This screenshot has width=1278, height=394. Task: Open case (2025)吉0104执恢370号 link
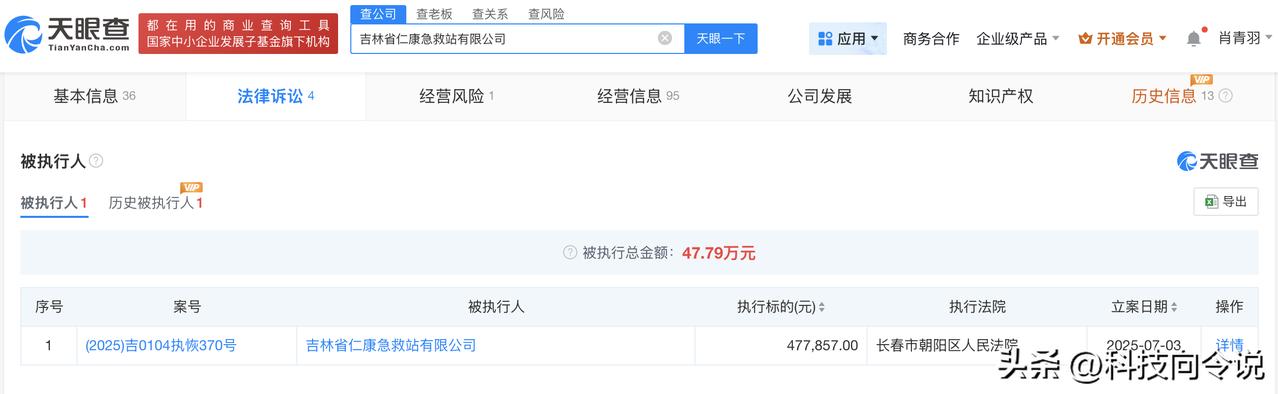tap(161, 345)
